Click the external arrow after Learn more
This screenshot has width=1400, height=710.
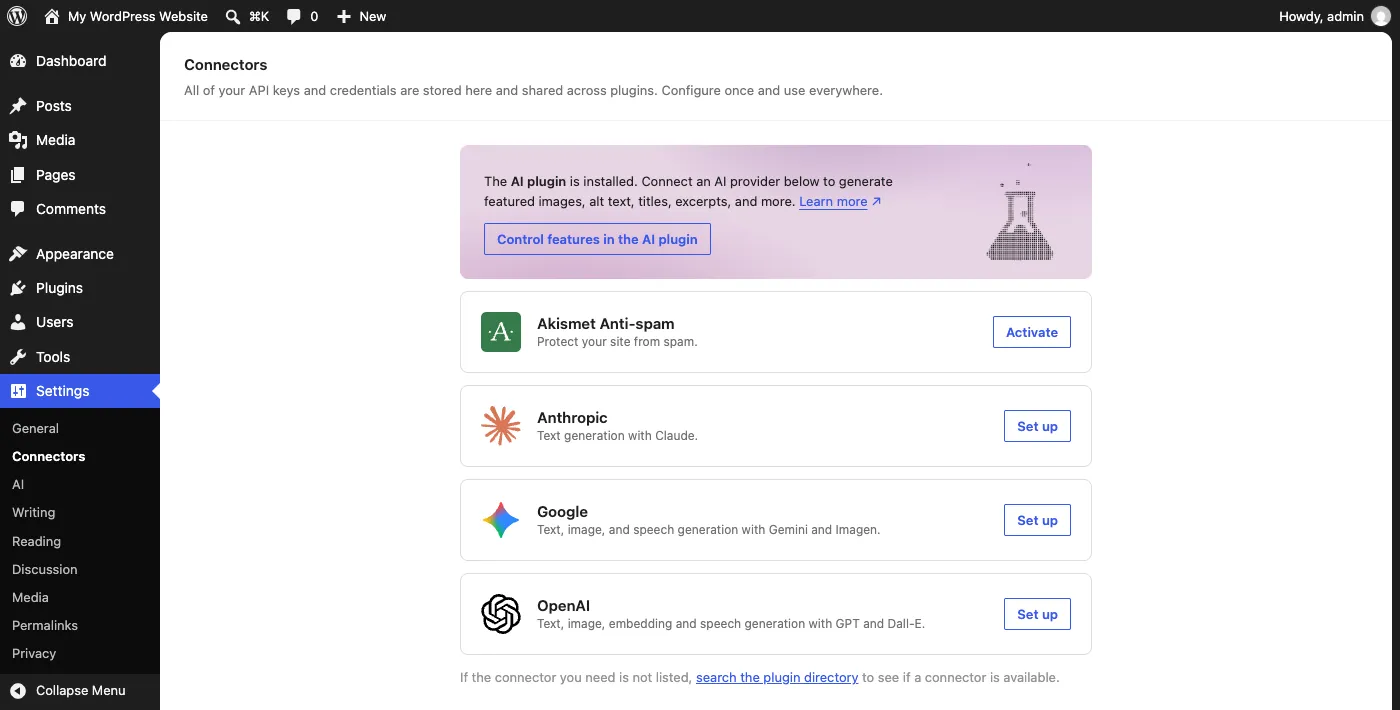877,201
